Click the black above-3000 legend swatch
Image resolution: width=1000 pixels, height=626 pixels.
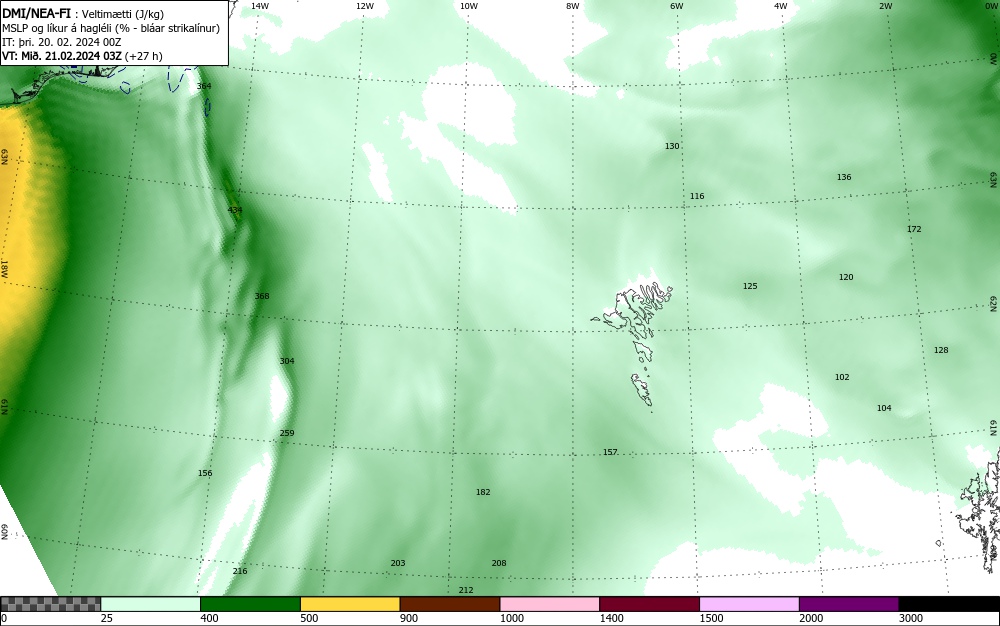tap(949, 604)
